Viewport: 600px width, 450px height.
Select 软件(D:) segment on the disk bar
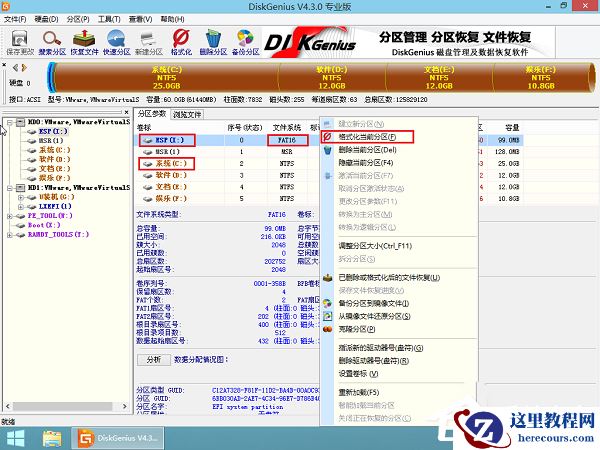(332, 78)
